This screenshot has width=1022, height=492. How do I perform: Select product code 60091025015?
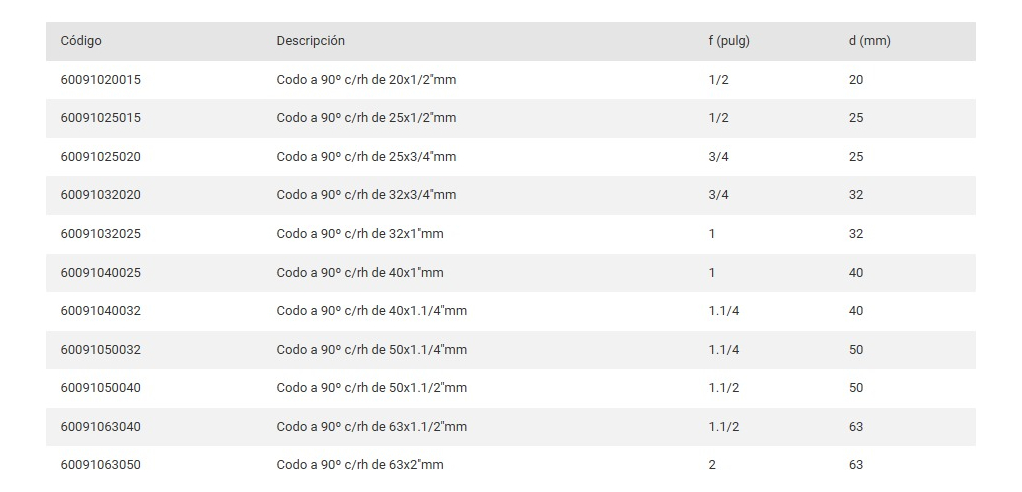tap(100, 118)
